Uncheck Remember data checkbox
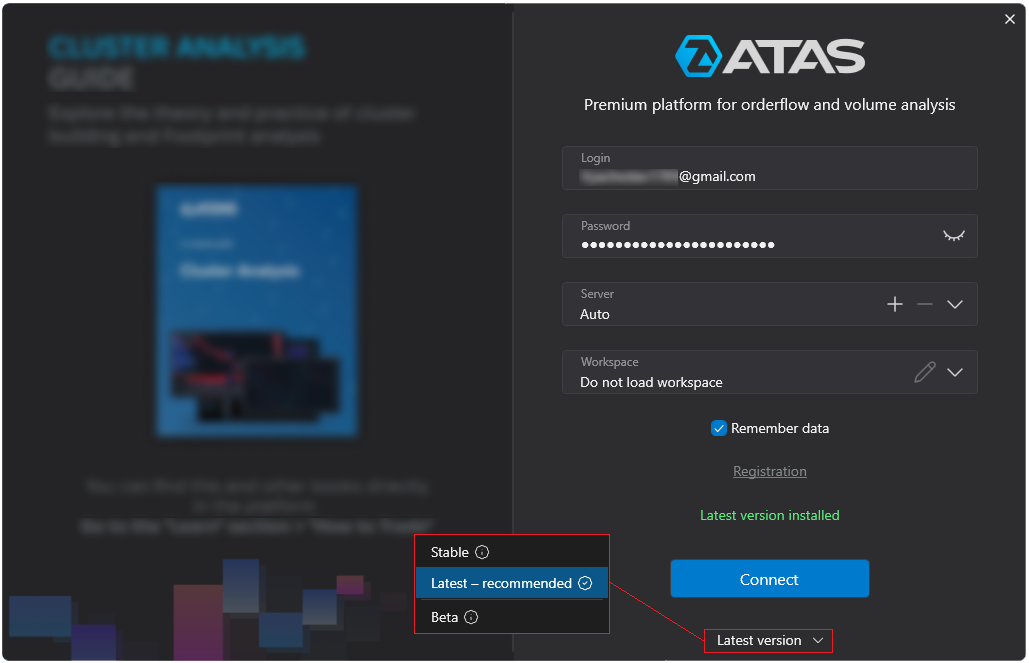Image resolution: width=1029 pixels, height=663 pixels. pos(719,428)
